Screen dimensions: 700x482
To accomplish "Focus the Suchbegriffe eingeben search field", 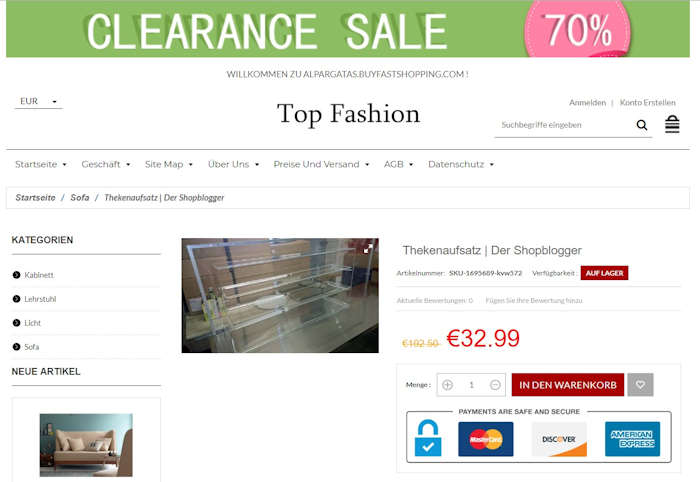I will coord(564,125).
